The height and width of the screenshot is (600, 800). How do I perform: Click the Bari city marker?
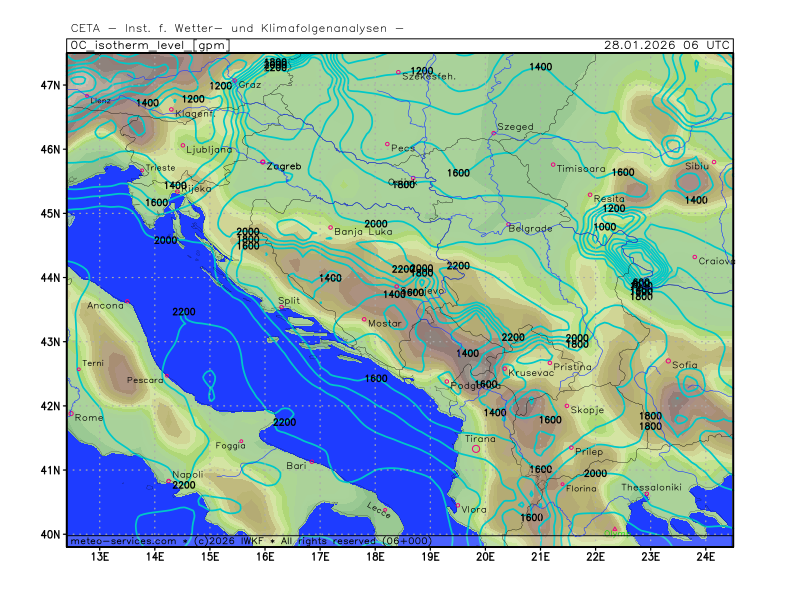[312, 461]
